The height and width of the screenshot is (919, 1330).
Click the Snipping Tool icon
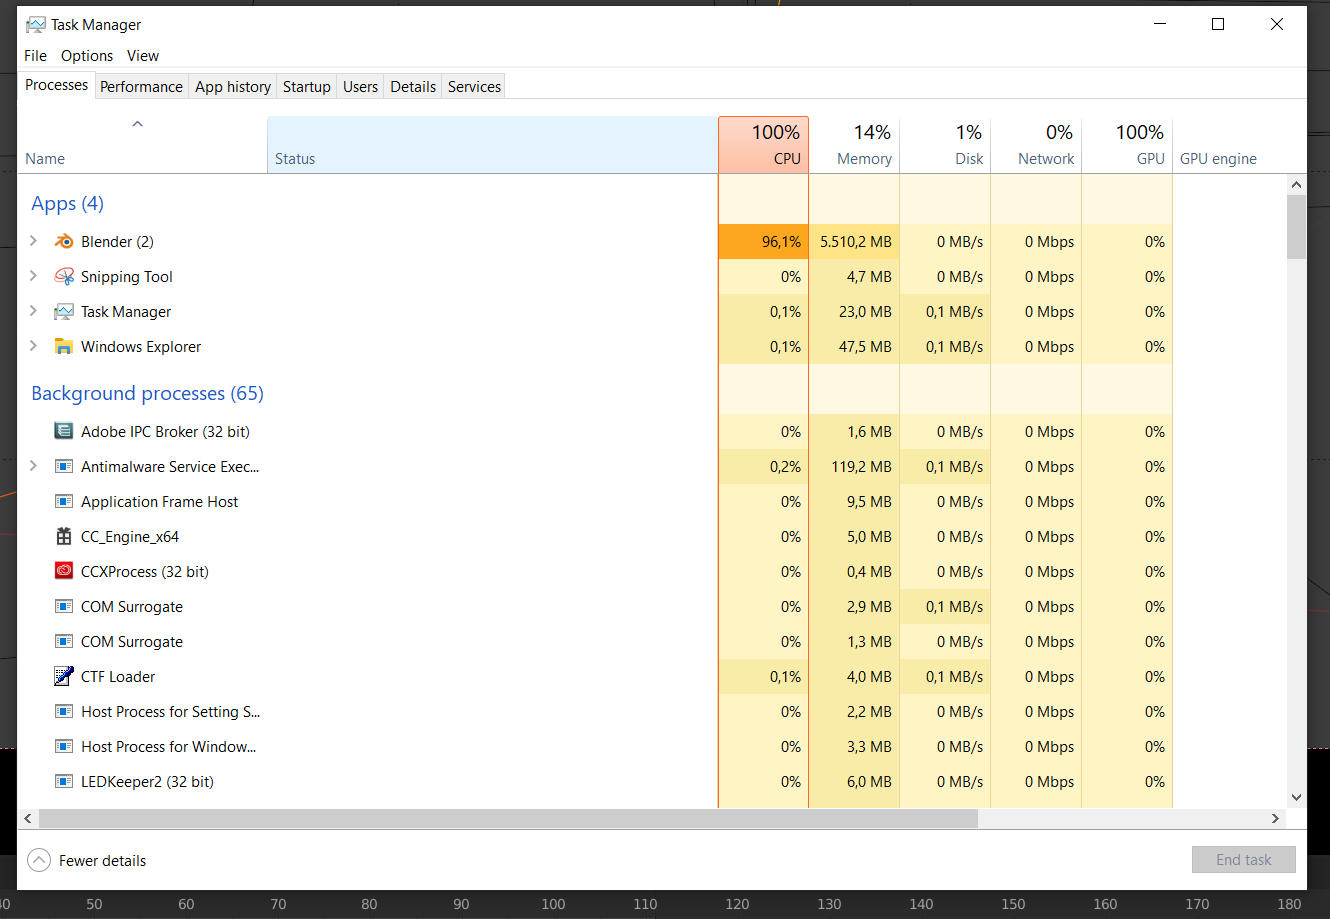[x=64, y=277]
